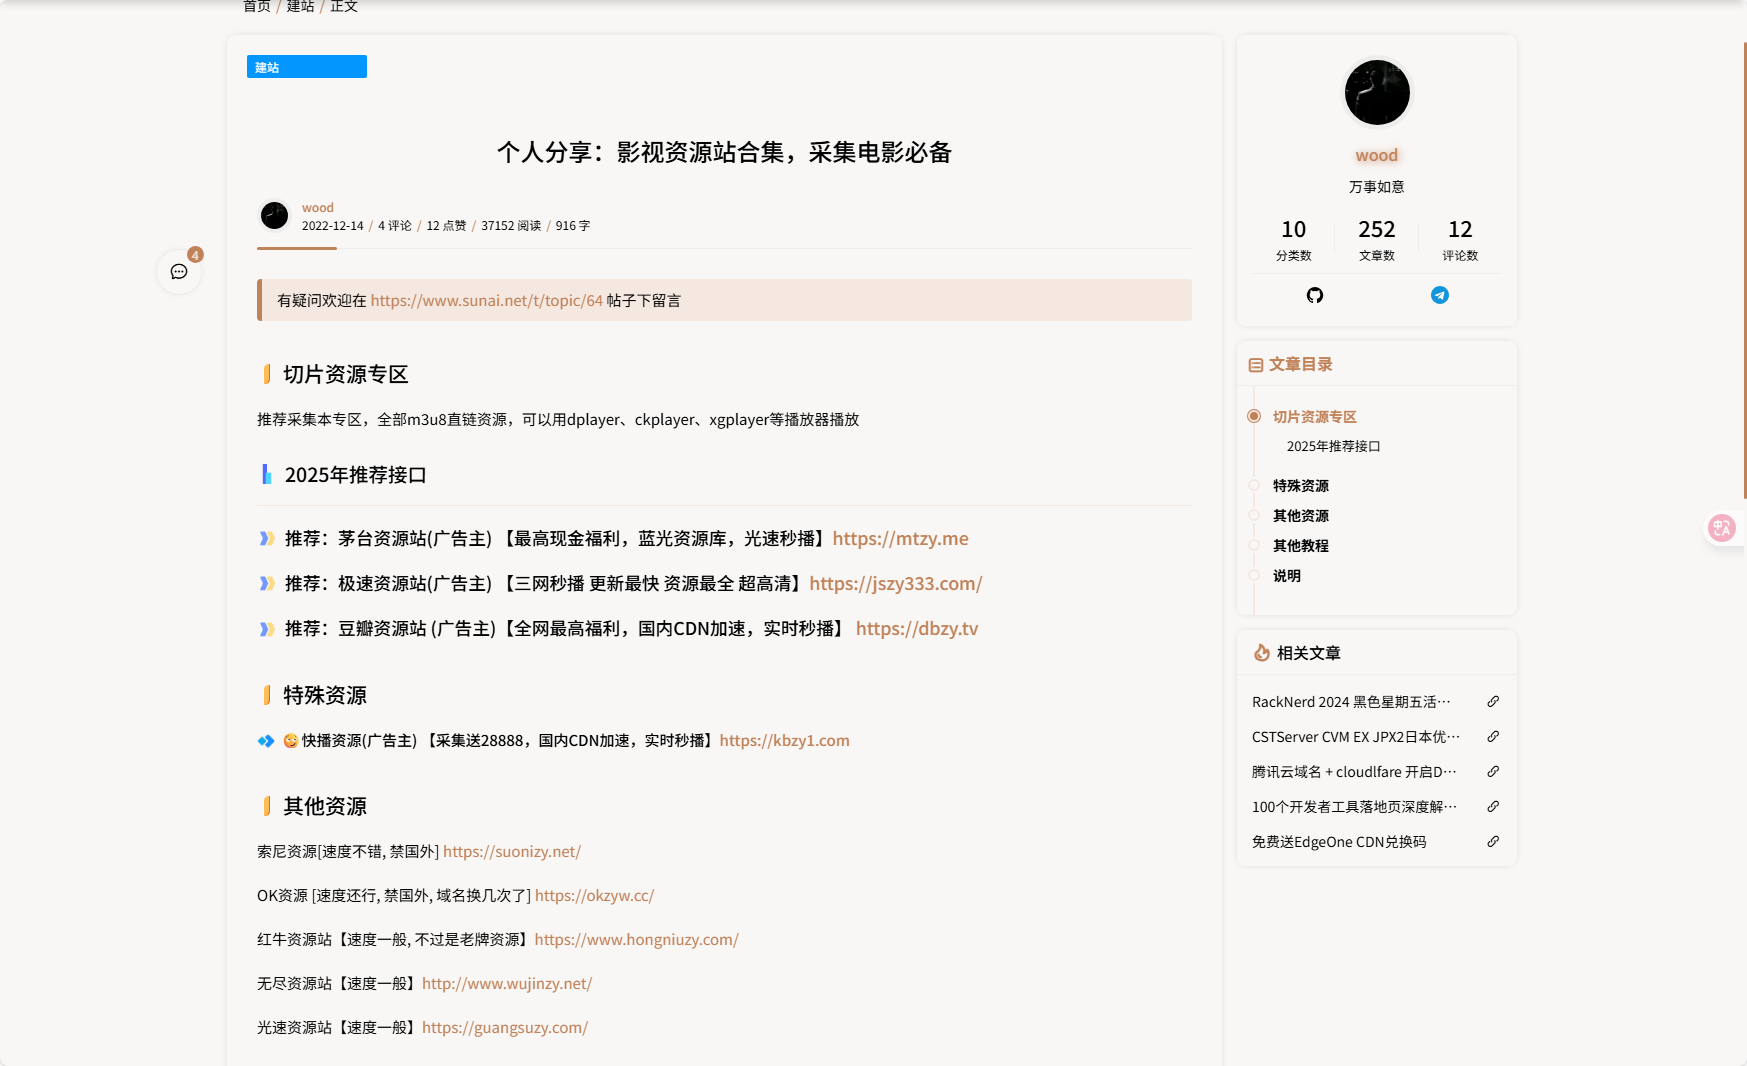Click the 建站 breadcrumb item

pos(300,7)
